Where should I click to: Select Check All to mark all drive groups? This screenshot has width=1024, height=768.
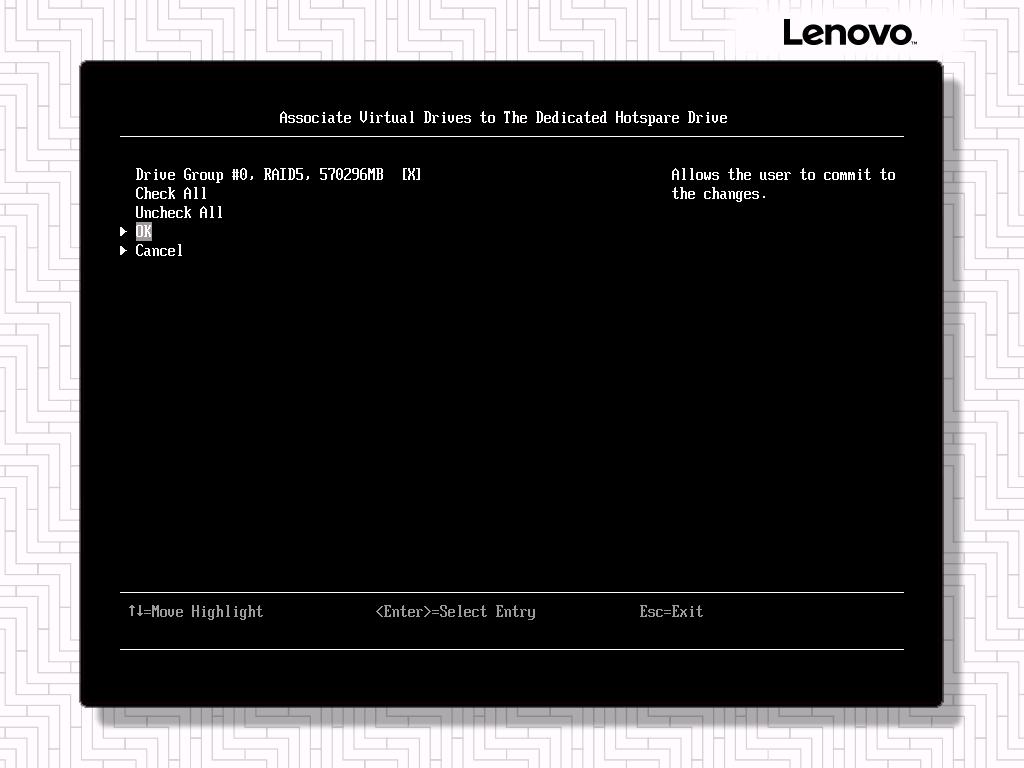point(171,194)
